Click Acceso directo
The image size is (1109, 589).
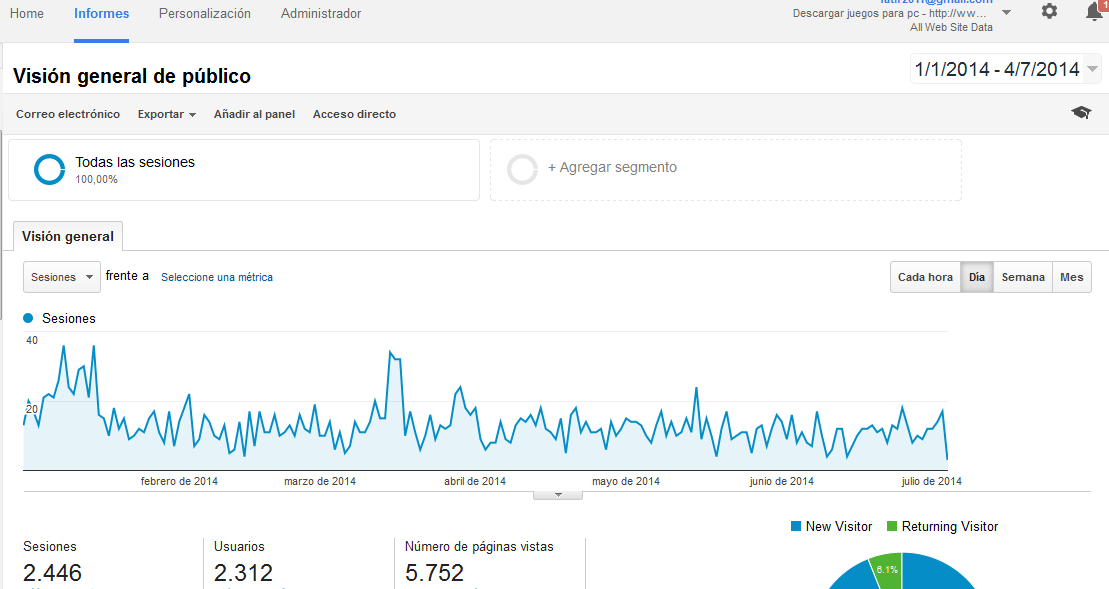[354, 114]
